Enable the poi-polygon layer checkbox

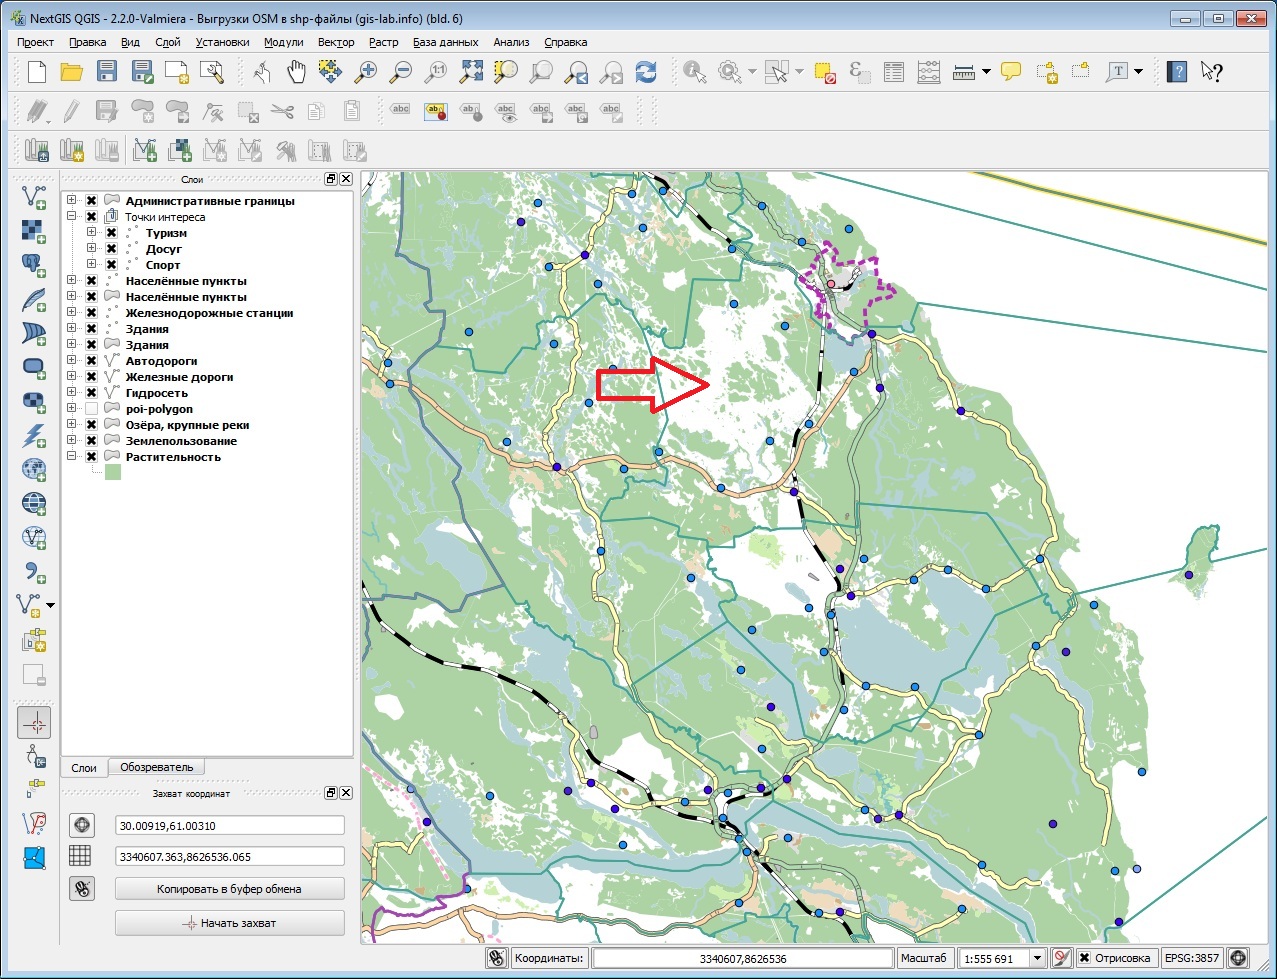(x=91, y=409)
